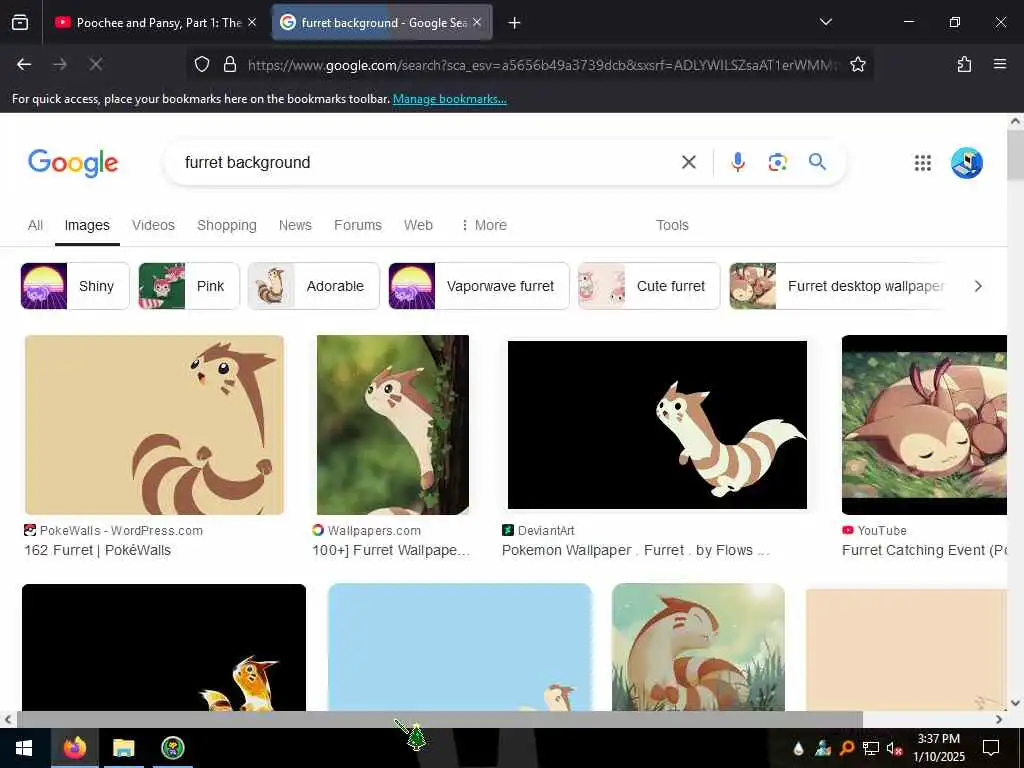Open Pokemon Wallpaper Furret by Flows link
1024x768 pixels.
pyautogui.click(x=635, y=551)
